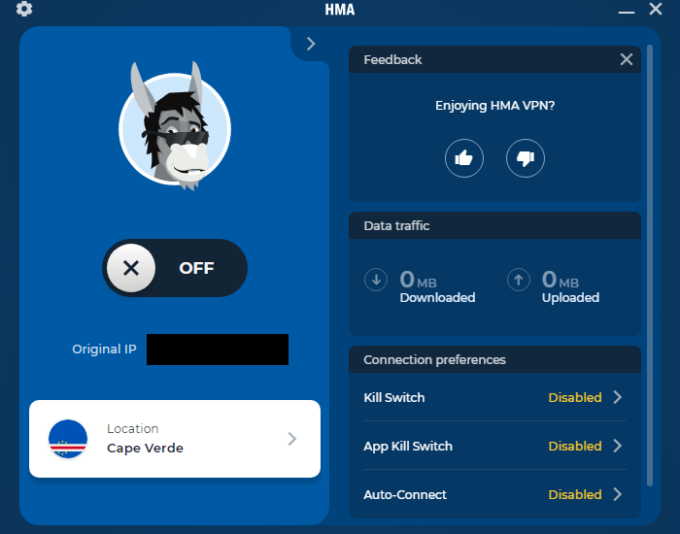Expand Kill Switch settings chevron
Viewport: 680px width, 534px height.
tap(618, 397)
